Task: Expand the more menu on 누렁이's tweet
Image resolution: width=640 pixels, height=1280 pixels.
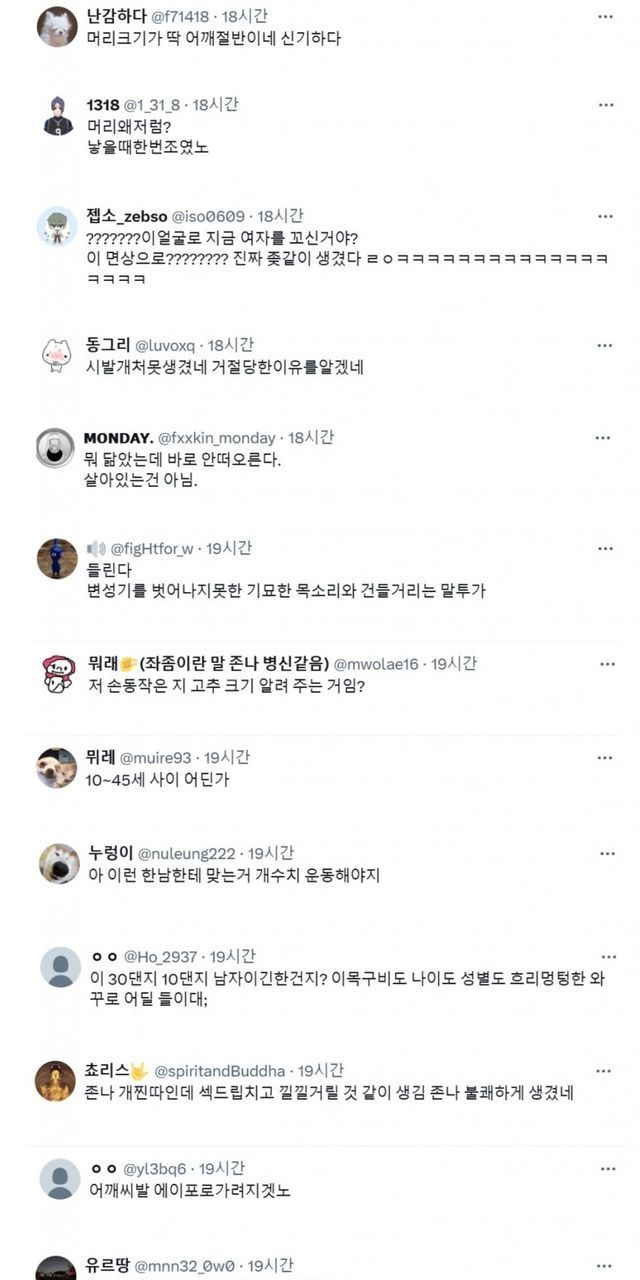Action: pyautogui.click(x=607, y=853)
